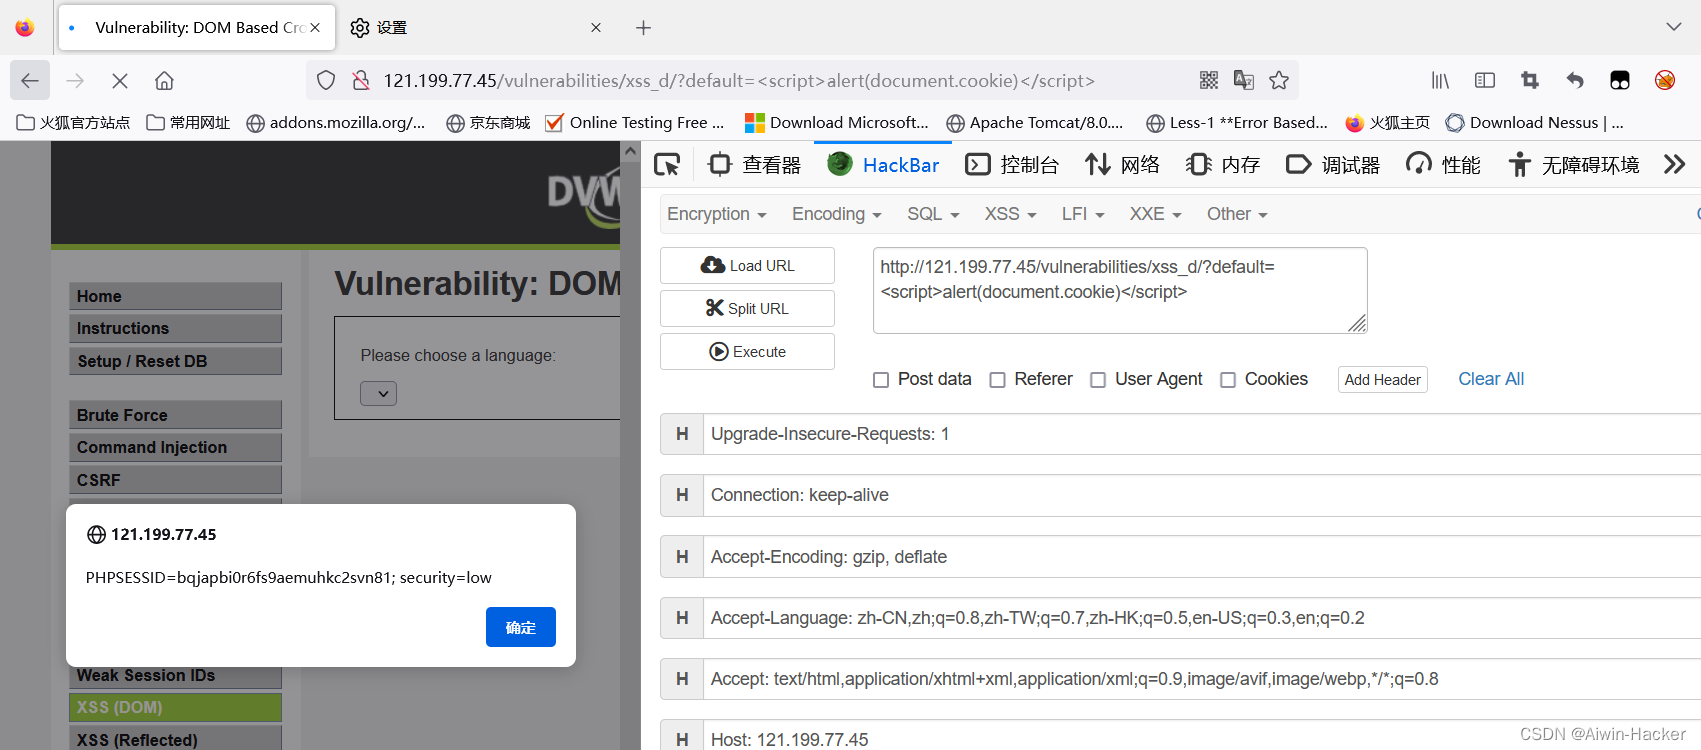Open the Console (控制台) tab

[x=1012, y=165]
